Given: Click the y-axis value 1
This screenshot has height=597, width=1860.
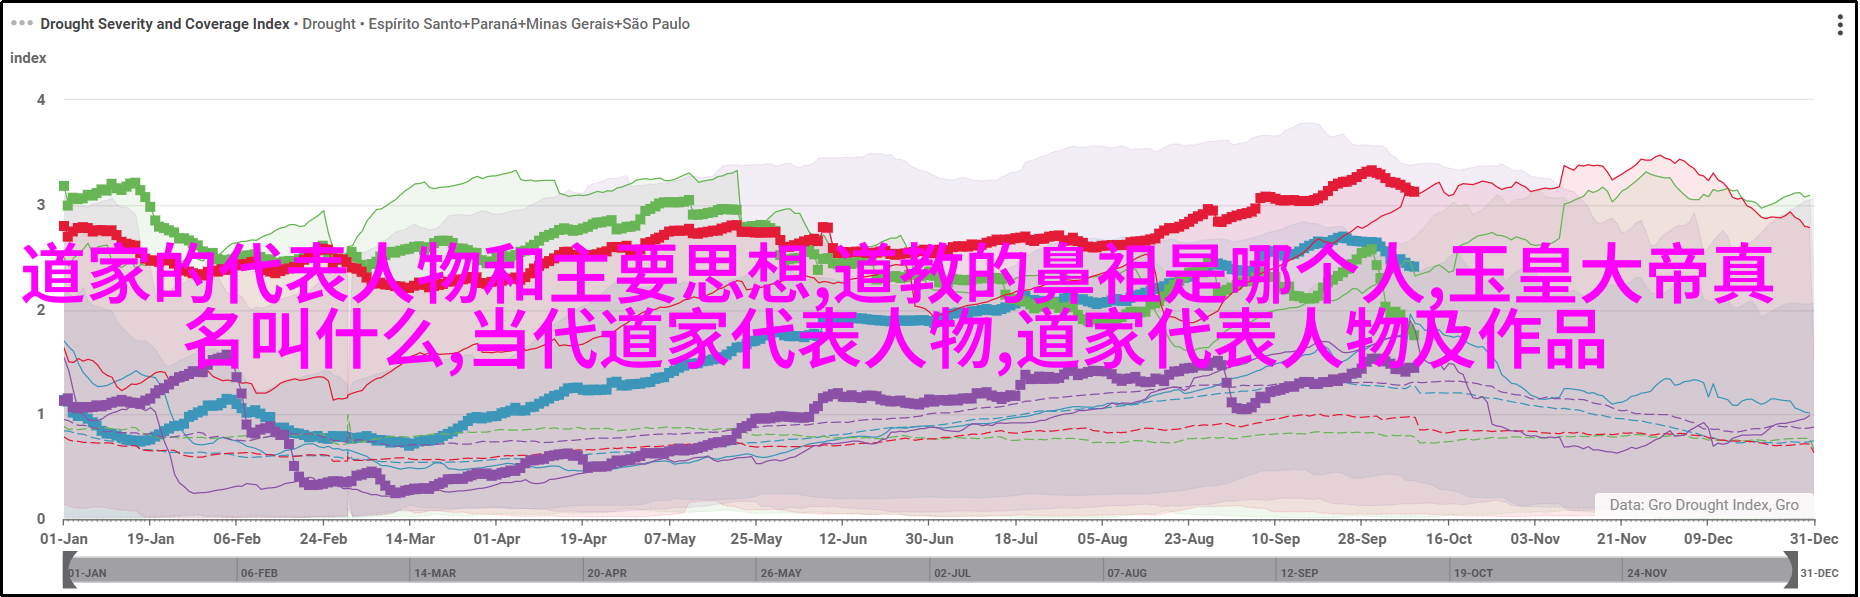Looking at the screenshot, I should tap(41, 414).
